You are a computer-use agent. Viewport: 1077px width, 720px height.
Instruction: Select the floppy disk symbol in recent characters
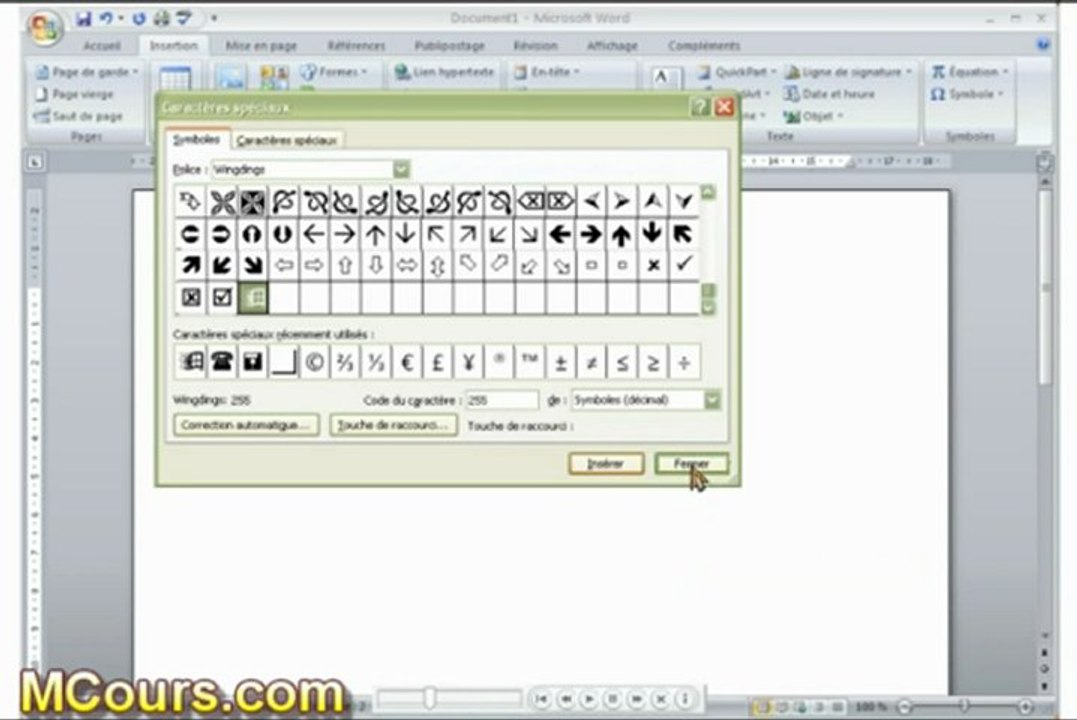tap(252, 362)
